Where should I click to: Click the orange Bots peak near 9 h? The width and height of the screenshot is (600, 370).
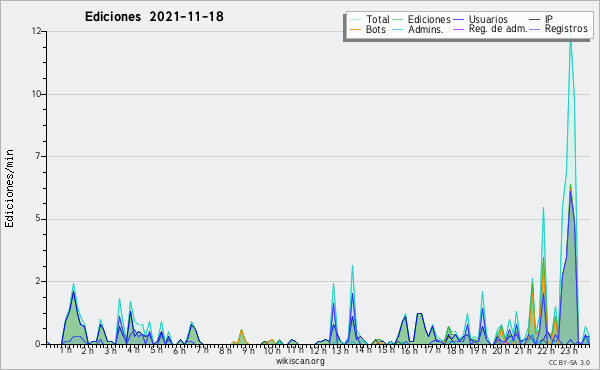click(x=241, y=331)
